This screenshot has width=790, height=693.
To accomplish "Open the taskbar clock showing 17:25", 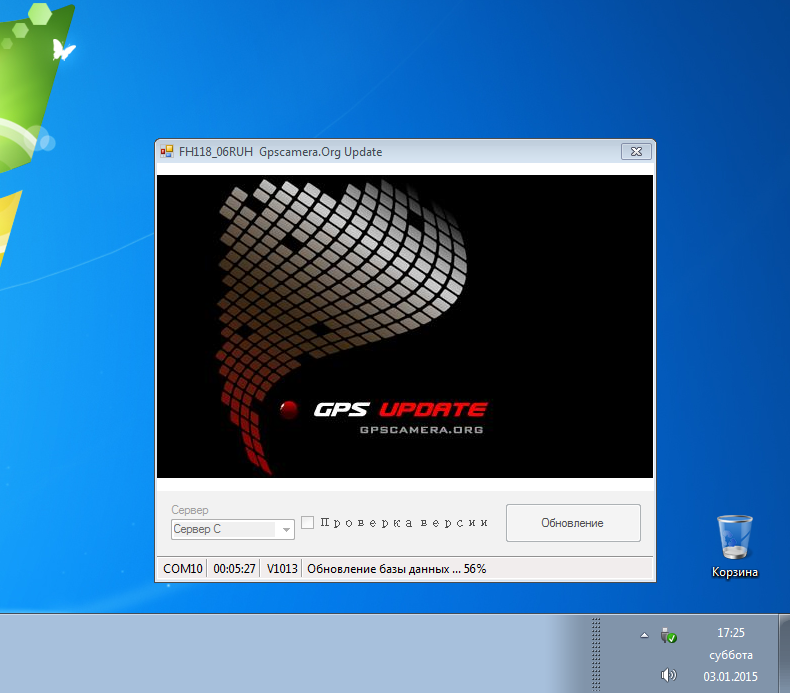I will click(x=731, y=655).
